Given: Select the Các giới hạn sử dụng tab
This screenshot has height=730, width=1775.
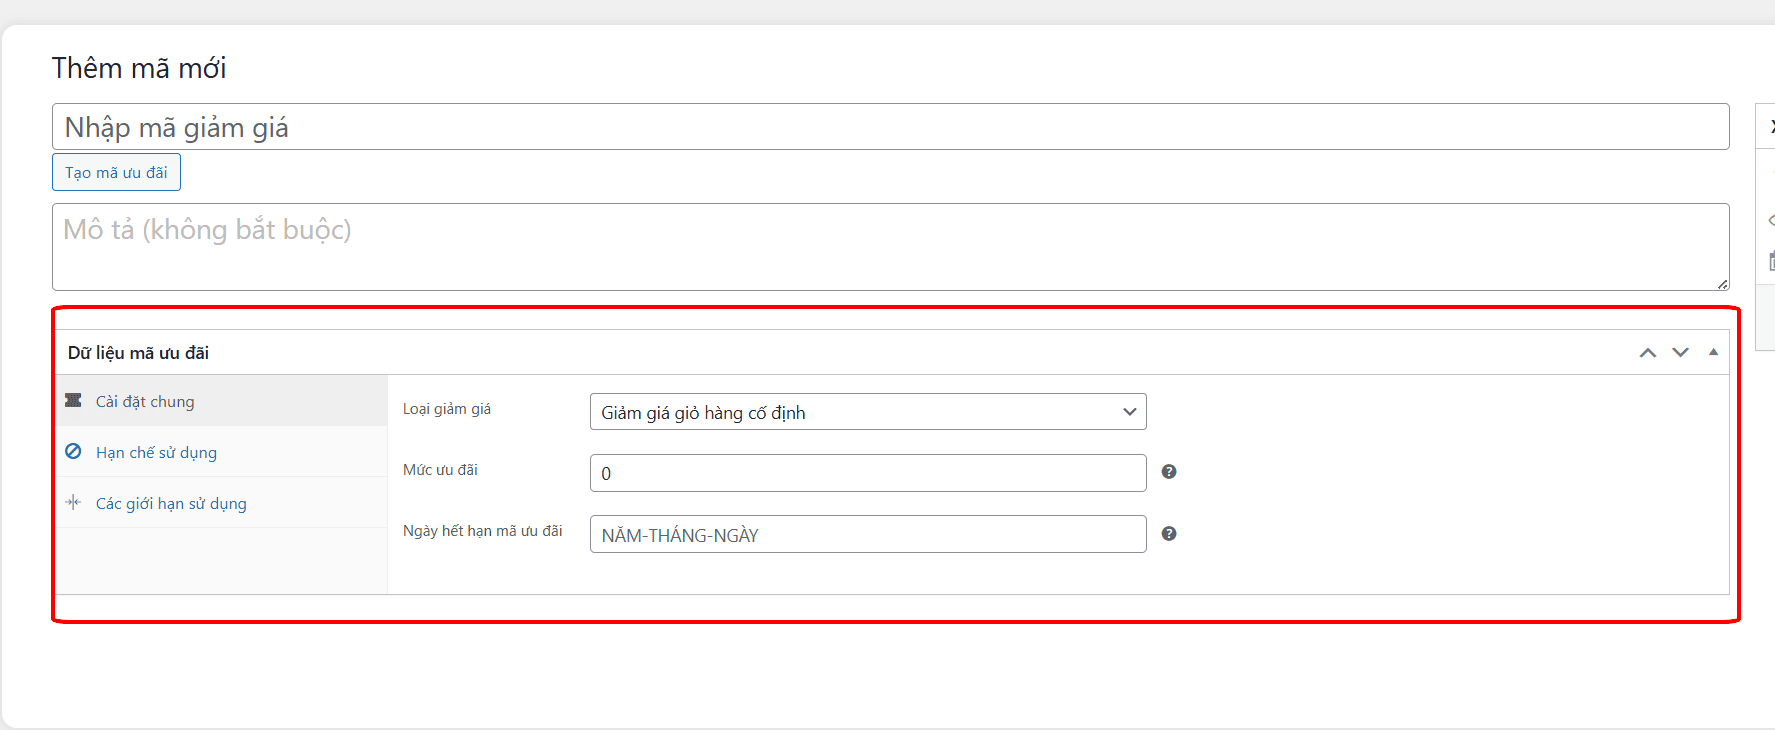Looking at the screenshot, I should click(171, 504).
